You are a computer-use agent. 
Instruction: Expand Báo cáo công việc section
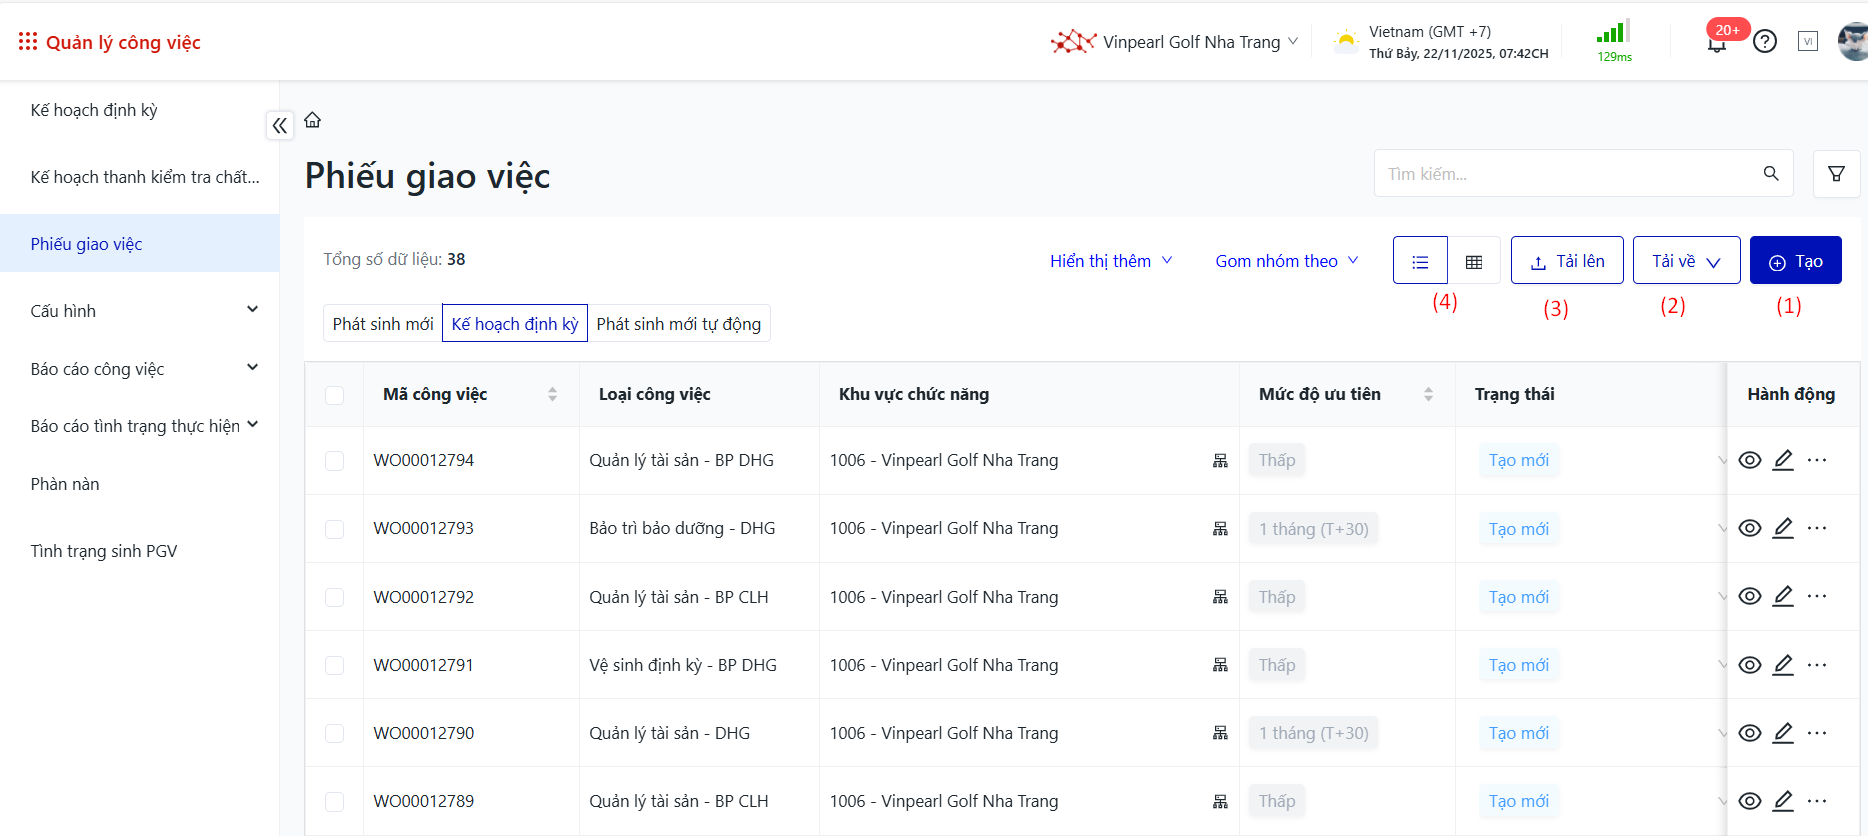click(253, 368)
